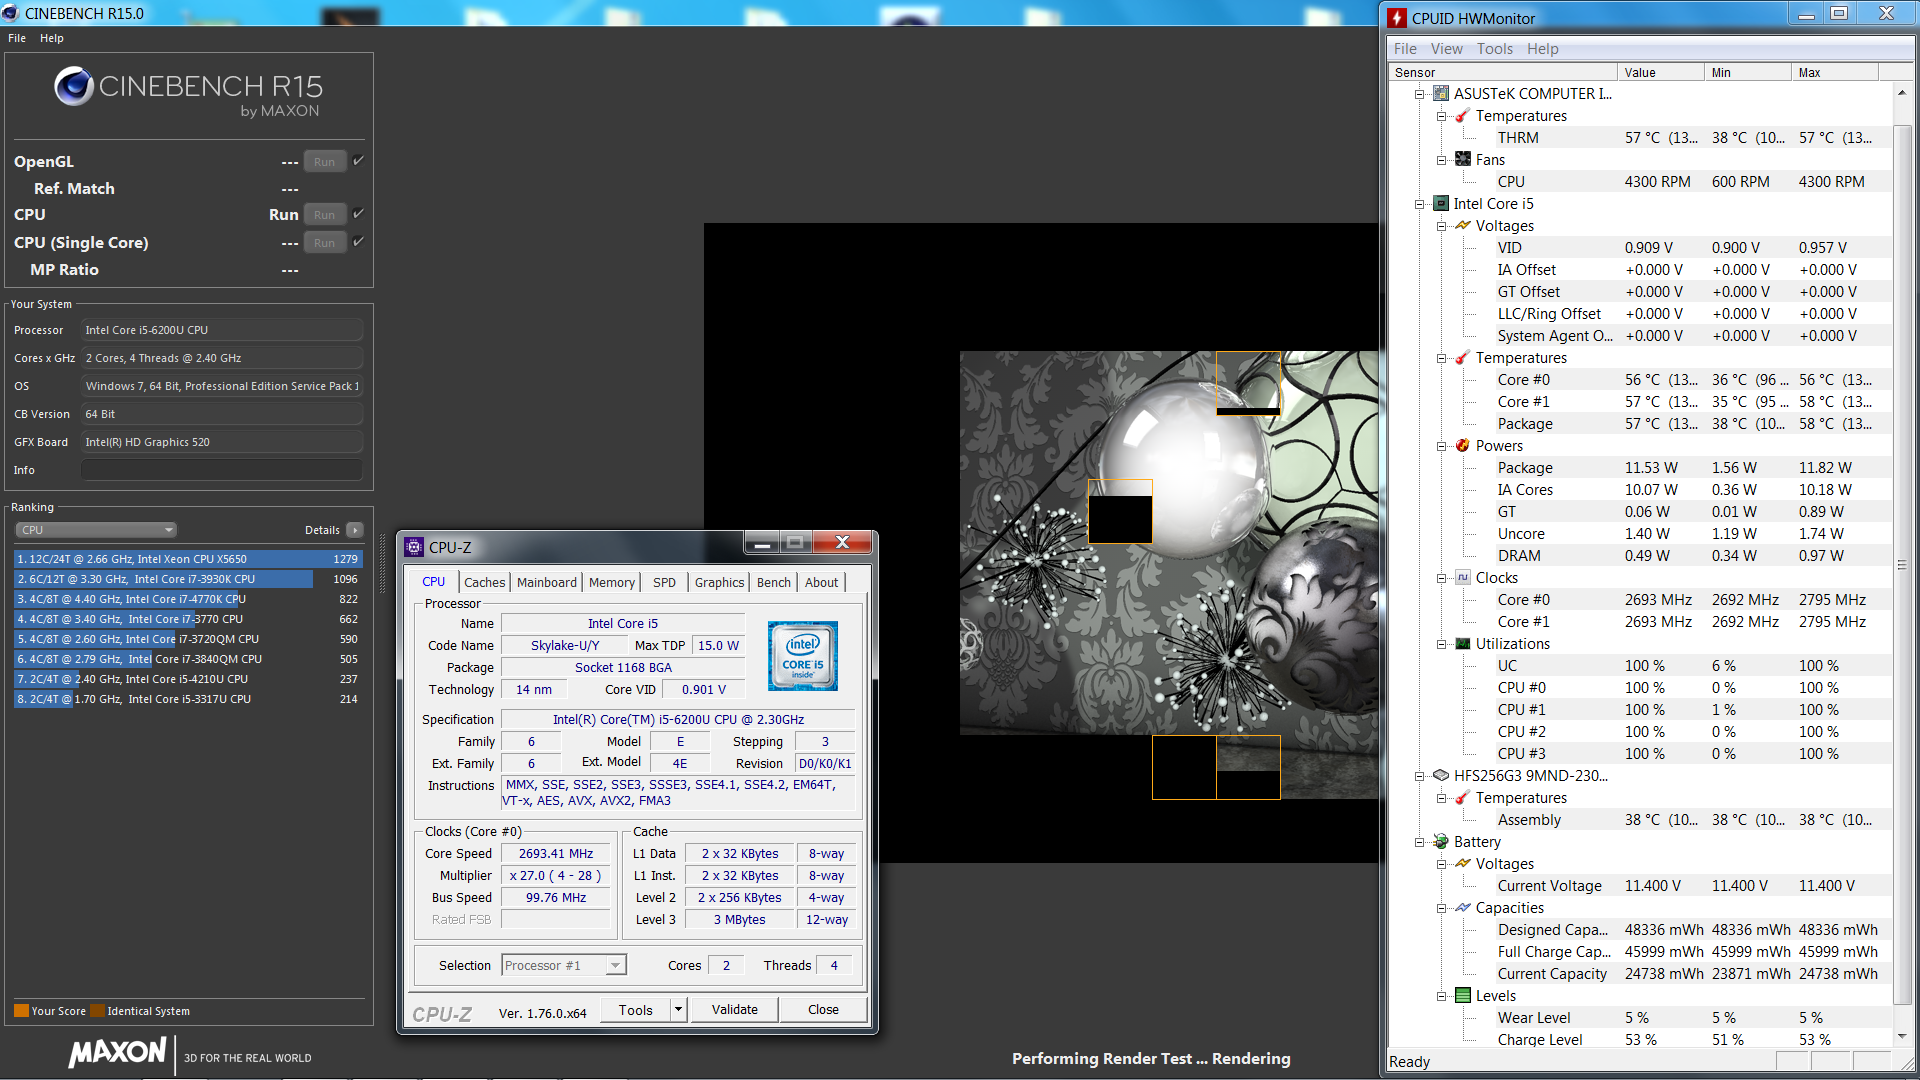Click the Capacities icon in HWMonitor

tap(1463, 907)
